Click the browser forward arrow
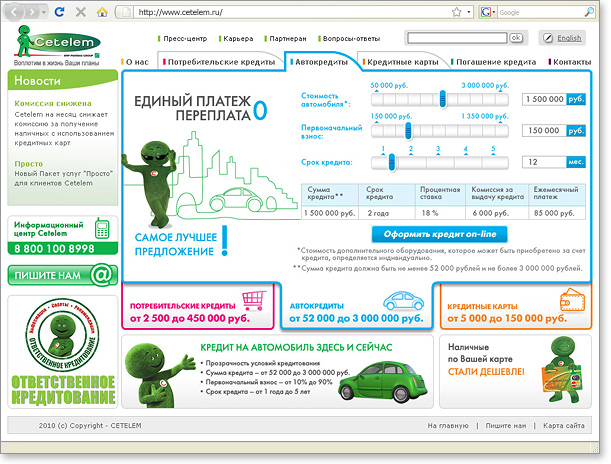 click(32, 12)
